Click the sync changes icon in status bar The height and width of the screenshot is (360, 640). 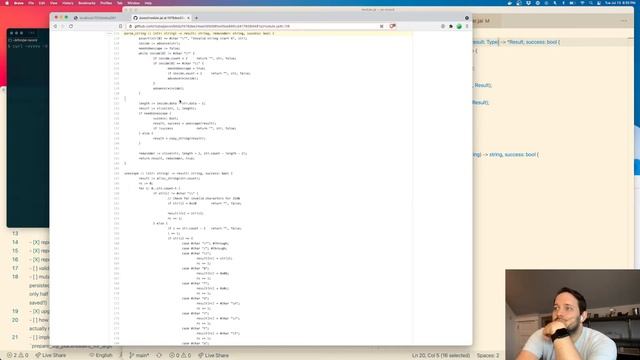tap(159, 356)
